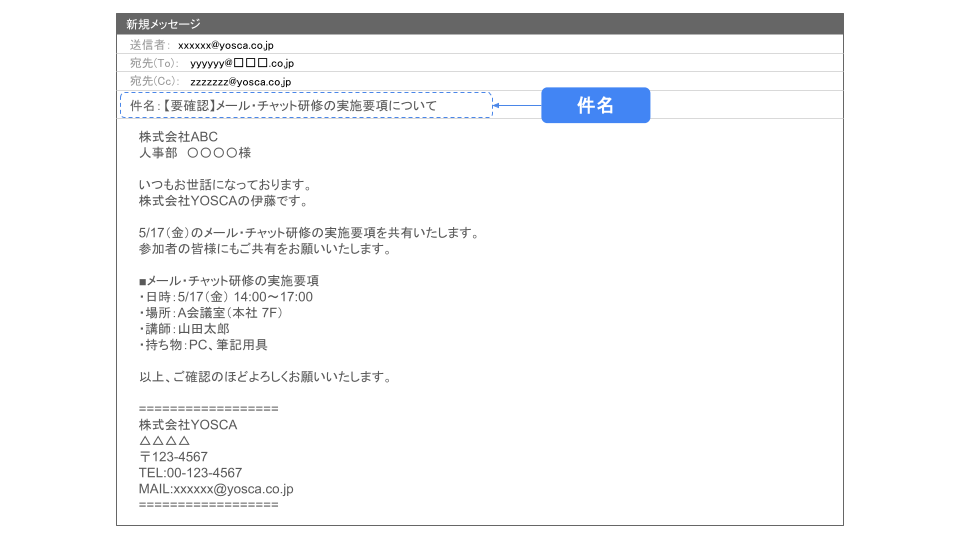Click the 株式会社ABC recipient company line
This screenshot has height=540, width=960.
pos(178,136)
